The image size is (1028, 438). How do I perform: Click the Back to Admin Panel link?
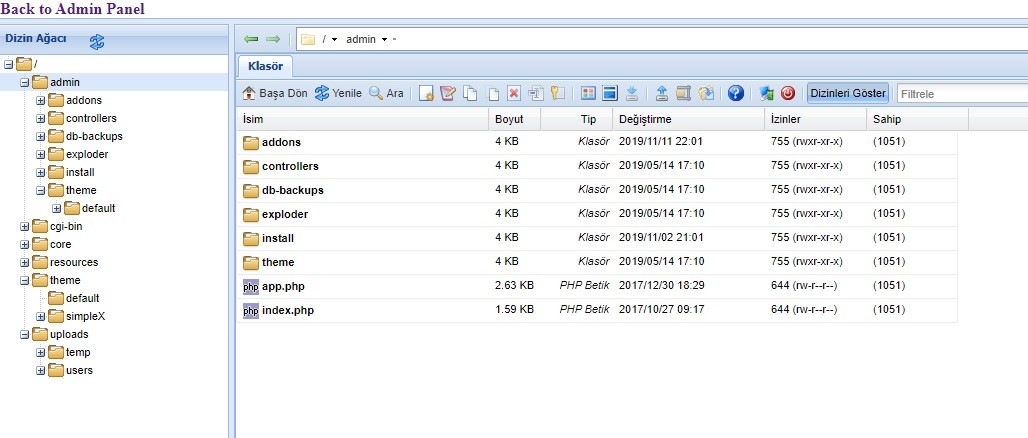[73, 9]
